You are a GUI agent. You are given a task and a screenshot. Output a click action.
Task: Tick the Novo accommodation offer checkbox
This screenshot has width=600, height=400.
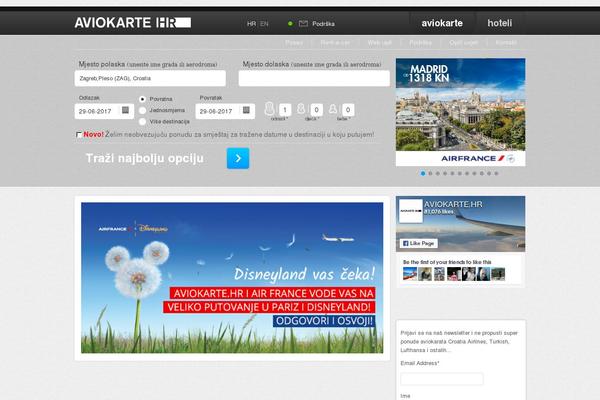[x=78, y=135]
